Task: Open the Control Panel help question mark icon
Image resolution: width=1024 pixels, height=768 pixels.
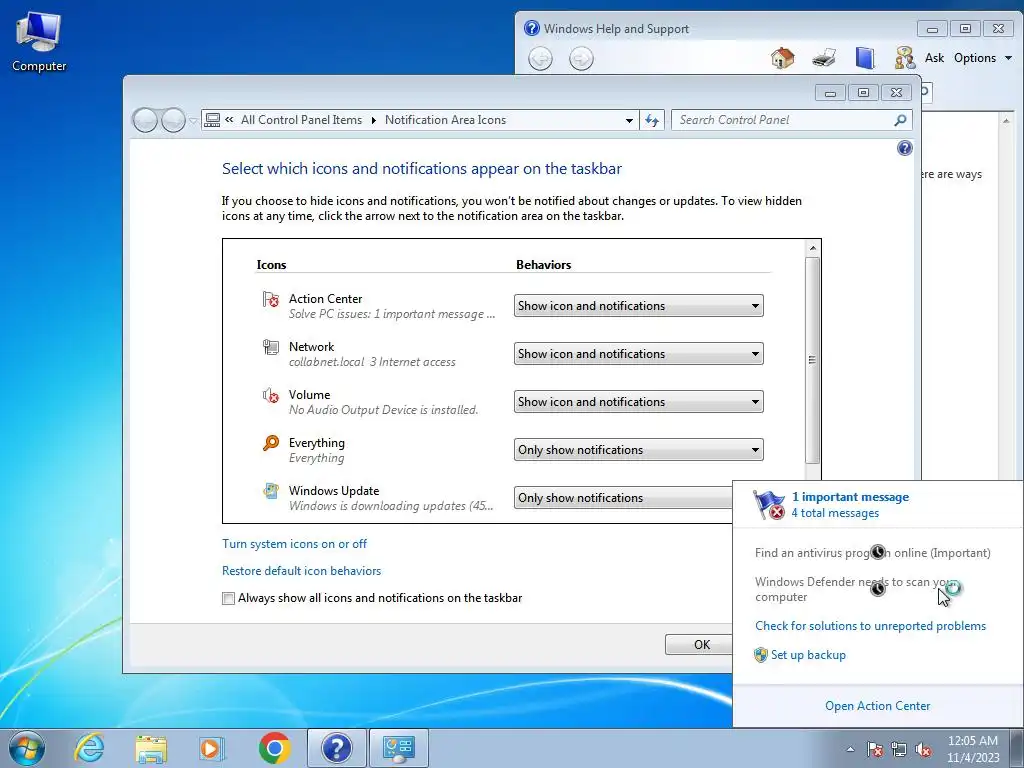Action: (x=904, y=148)
